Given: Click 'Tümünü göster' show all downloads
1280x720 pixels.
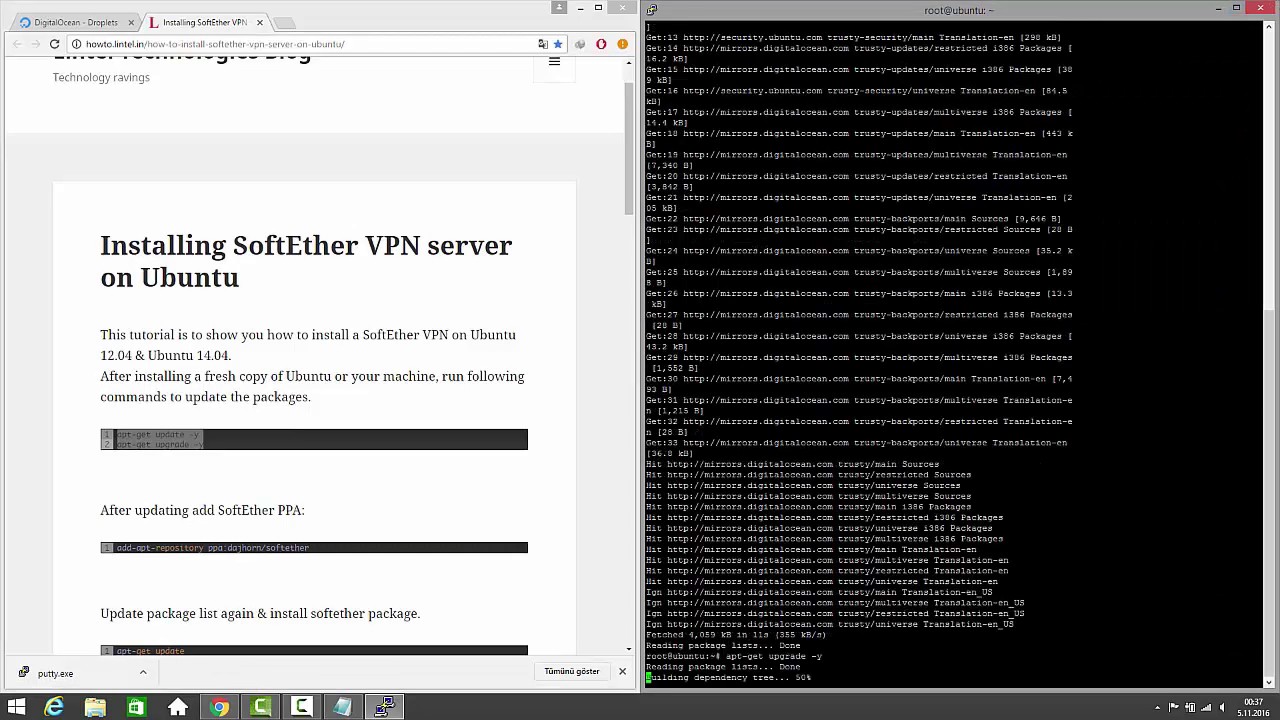Looking at the screenshot, I should 572,671.
